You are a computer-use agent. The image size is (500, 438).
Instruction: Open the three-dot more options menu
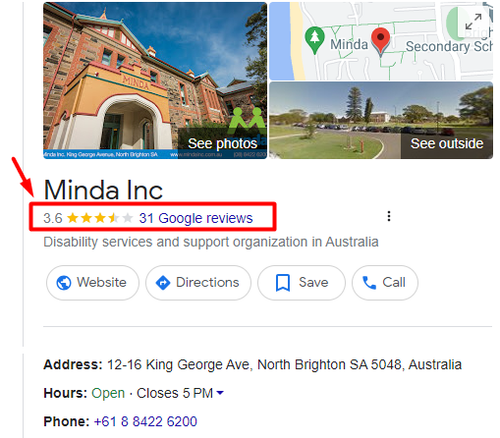click(x=389, y=216)
